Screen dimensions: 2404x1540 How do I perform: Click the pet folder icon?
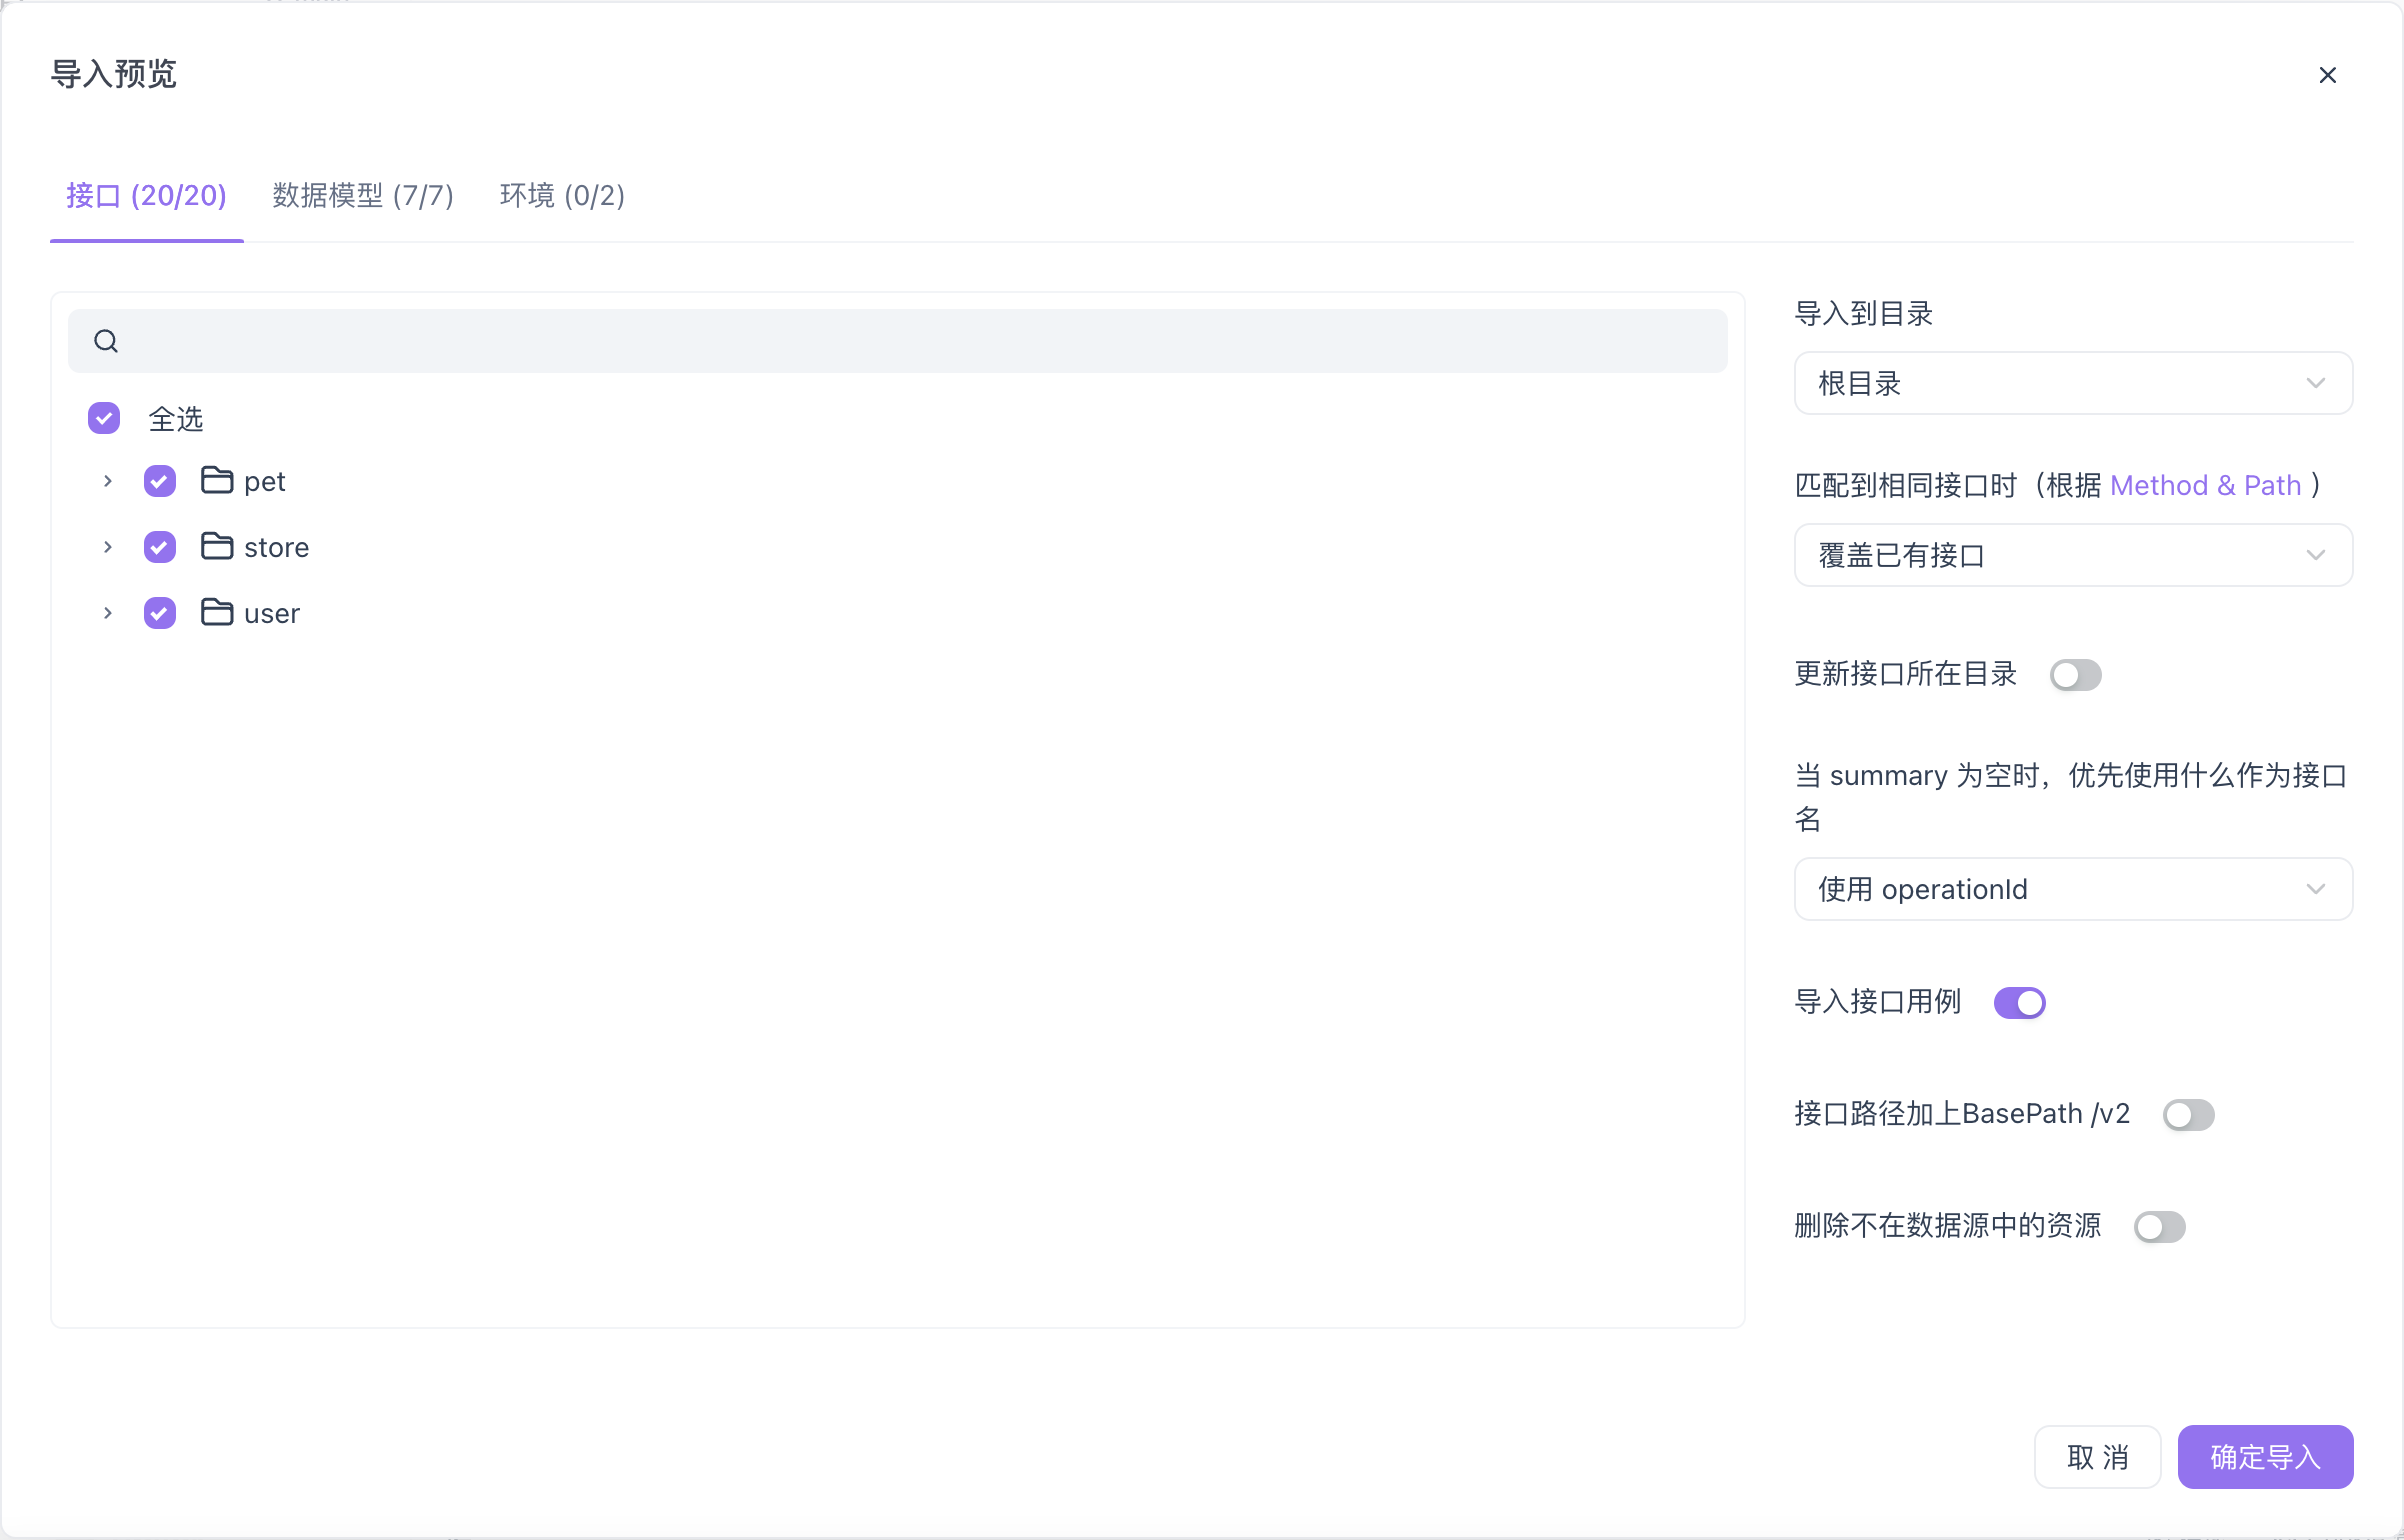coord(216,480)
